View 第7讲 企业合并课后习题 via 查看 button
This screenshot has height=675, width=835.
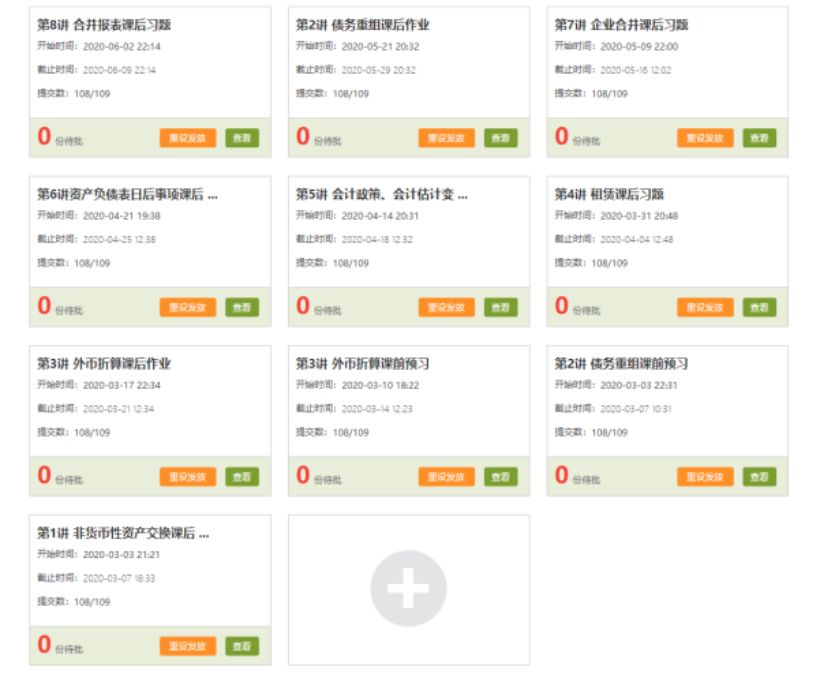[x=759, y=138]
